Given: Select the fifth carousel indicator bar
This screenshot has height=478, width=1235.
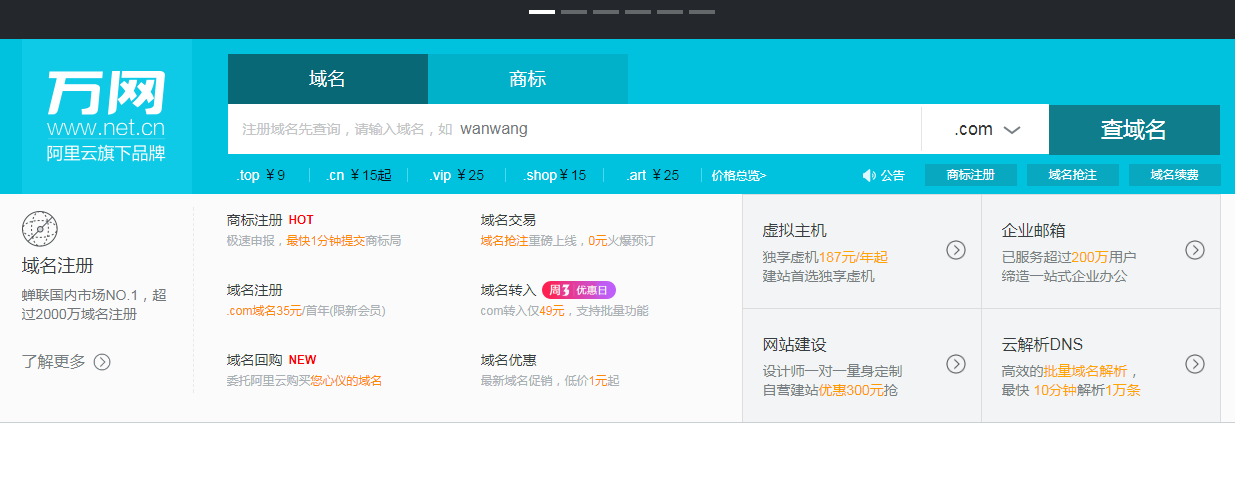Looking at the screenshot, I should click(670, 12).
